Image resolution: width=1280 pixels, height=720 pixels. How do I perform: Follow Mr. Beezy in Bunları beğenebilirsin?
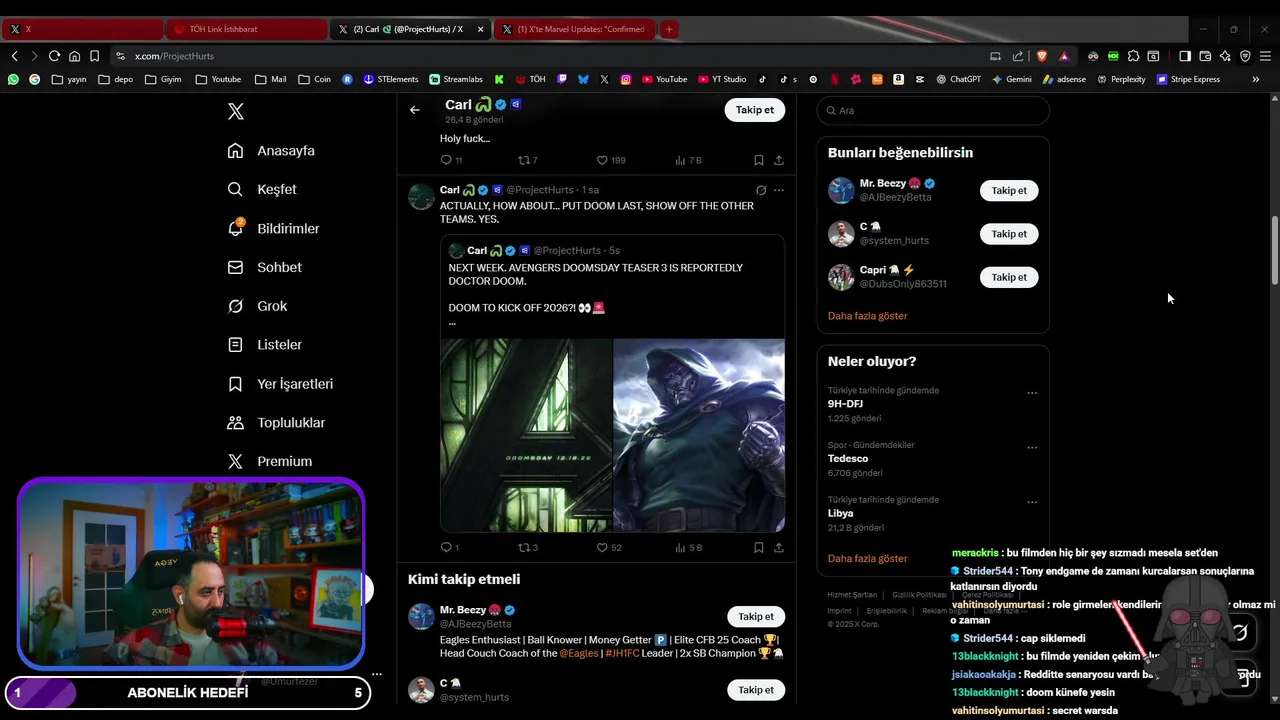[x=1009, y=190]
